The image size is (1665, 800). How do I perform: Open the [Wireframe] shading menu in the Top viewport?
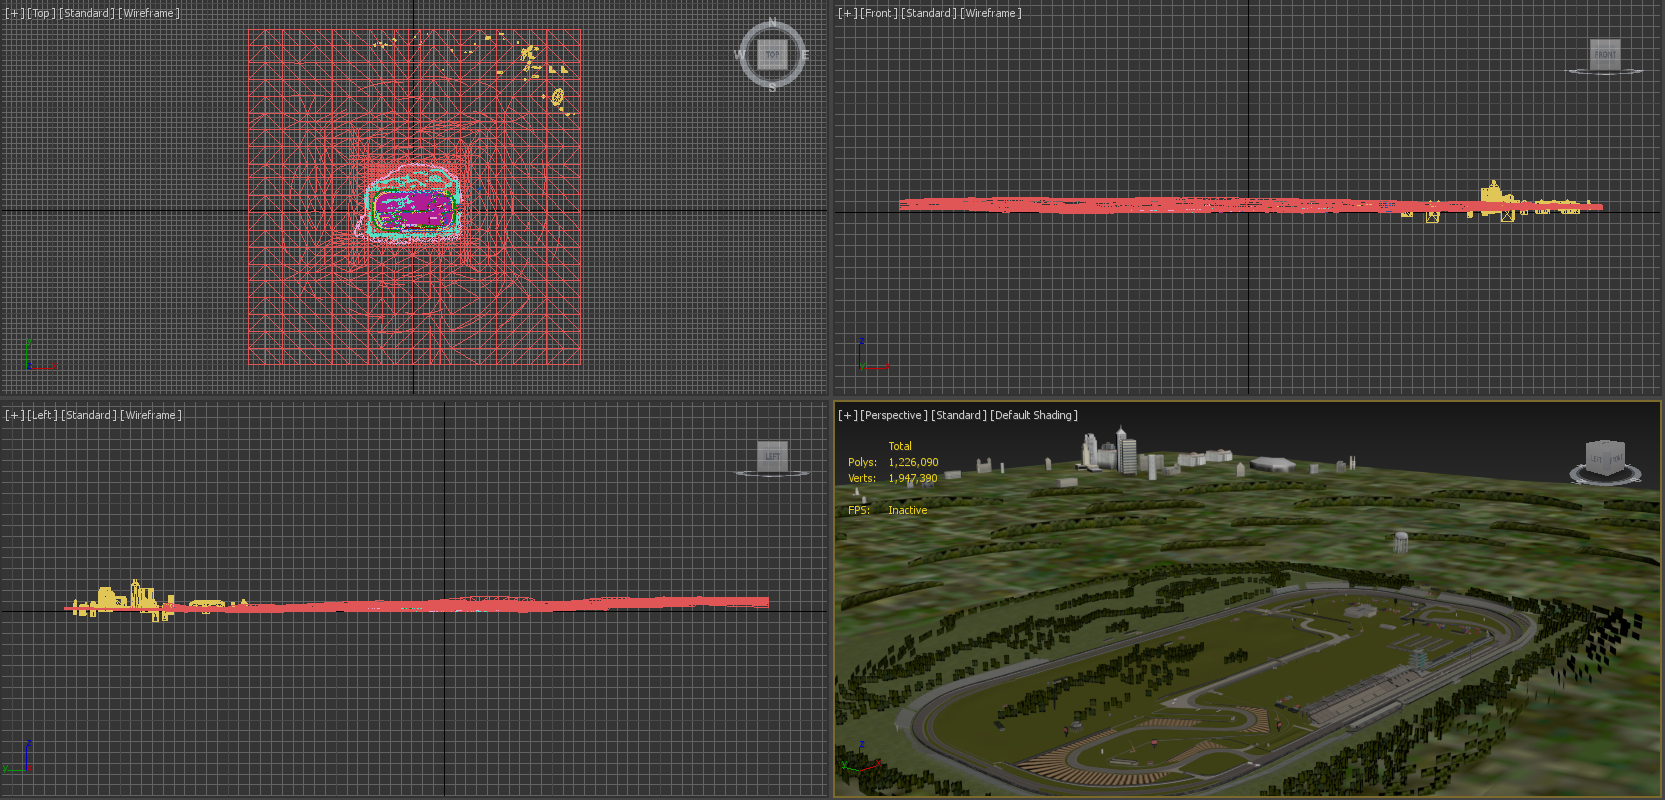(150, 13)
